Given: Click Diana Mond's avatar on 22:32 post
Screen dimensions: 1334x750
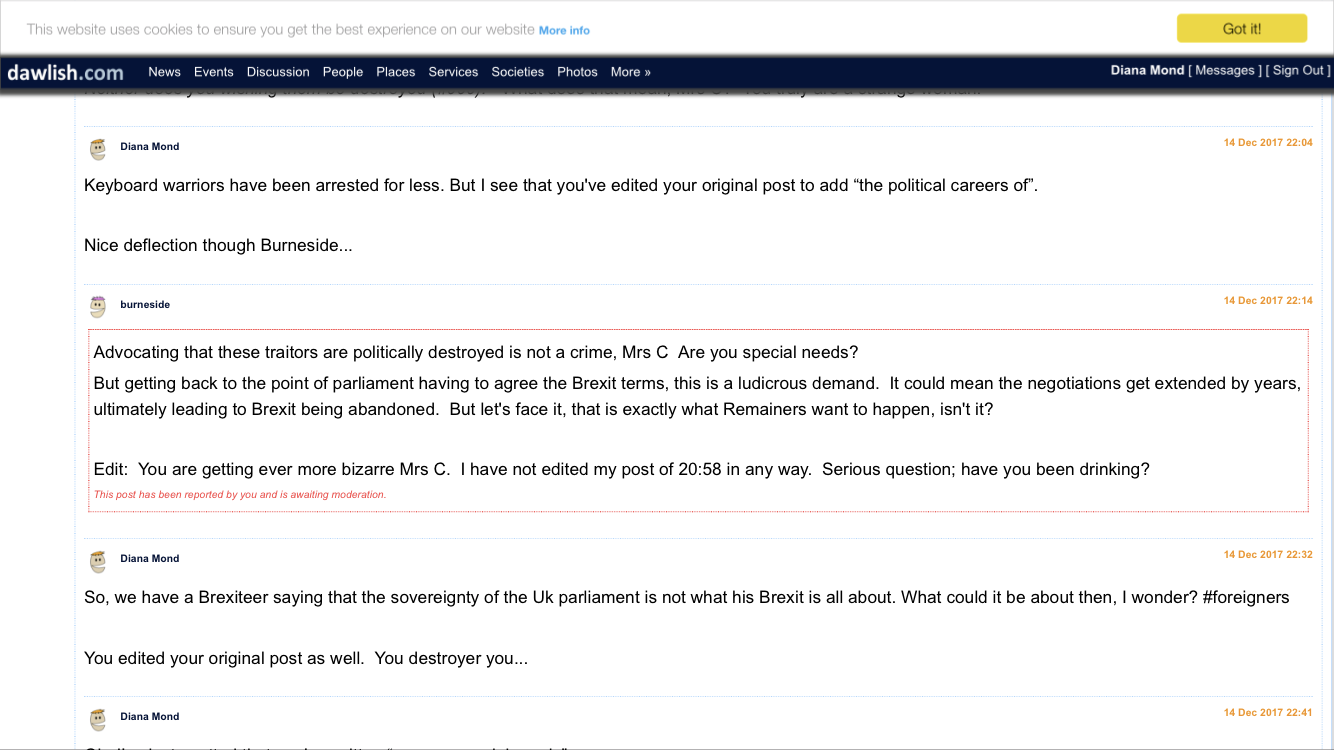Looking at the screenshot, I should 98,561.
